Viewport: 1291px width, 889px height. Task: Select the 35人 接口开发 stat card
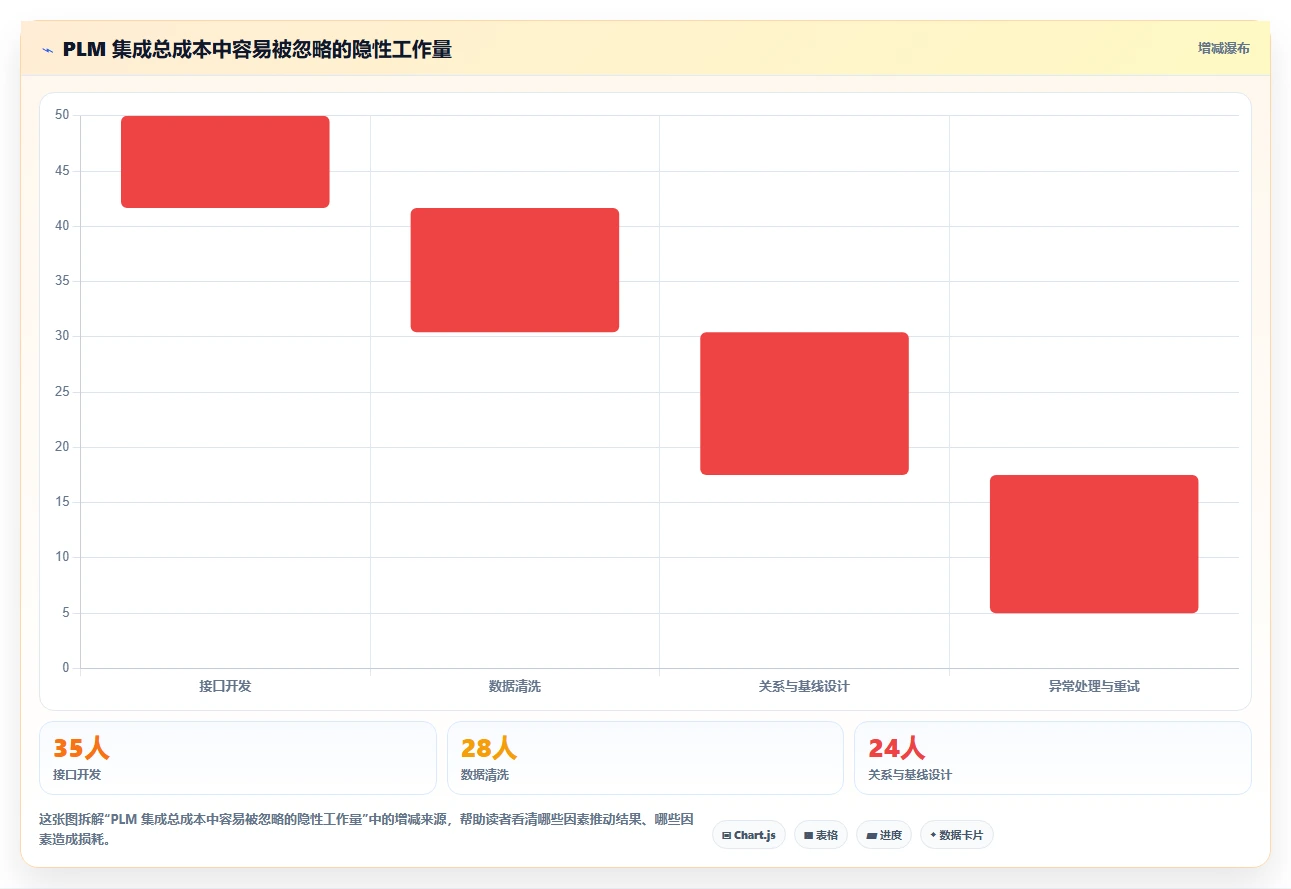click(x=238, y=758)
